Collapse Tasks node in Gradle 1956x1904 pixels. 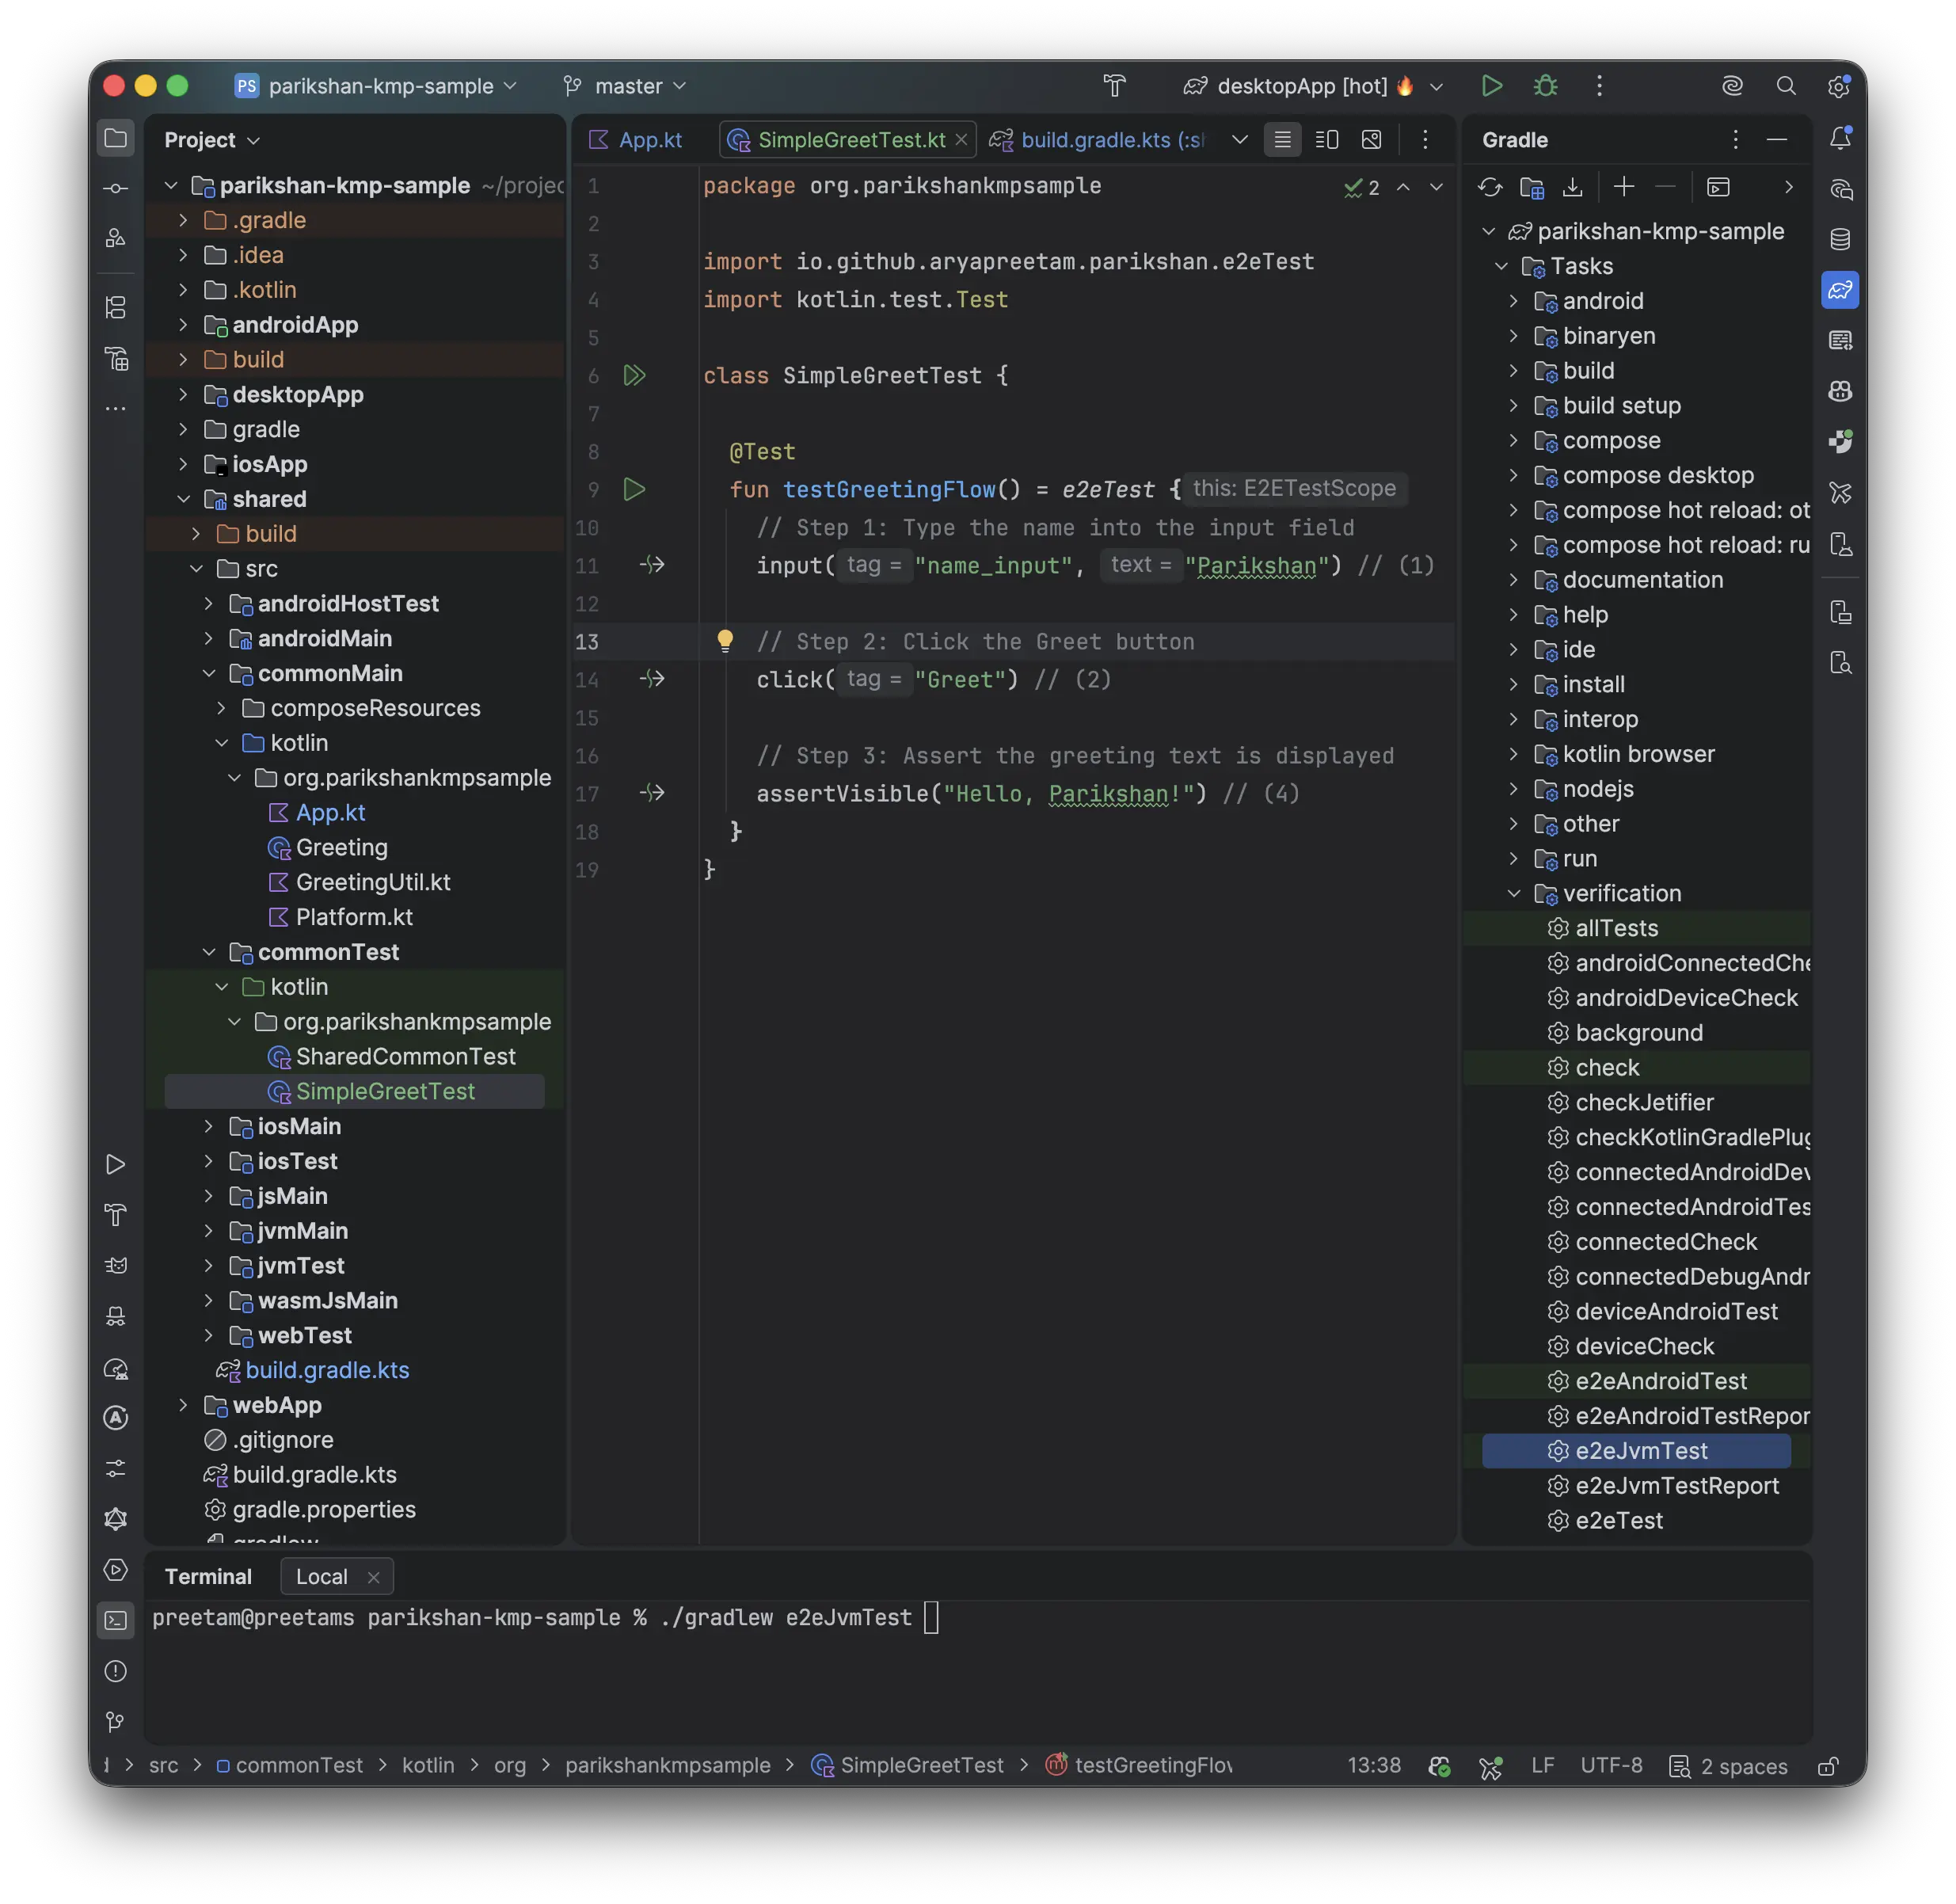(x=1500, y=267)
